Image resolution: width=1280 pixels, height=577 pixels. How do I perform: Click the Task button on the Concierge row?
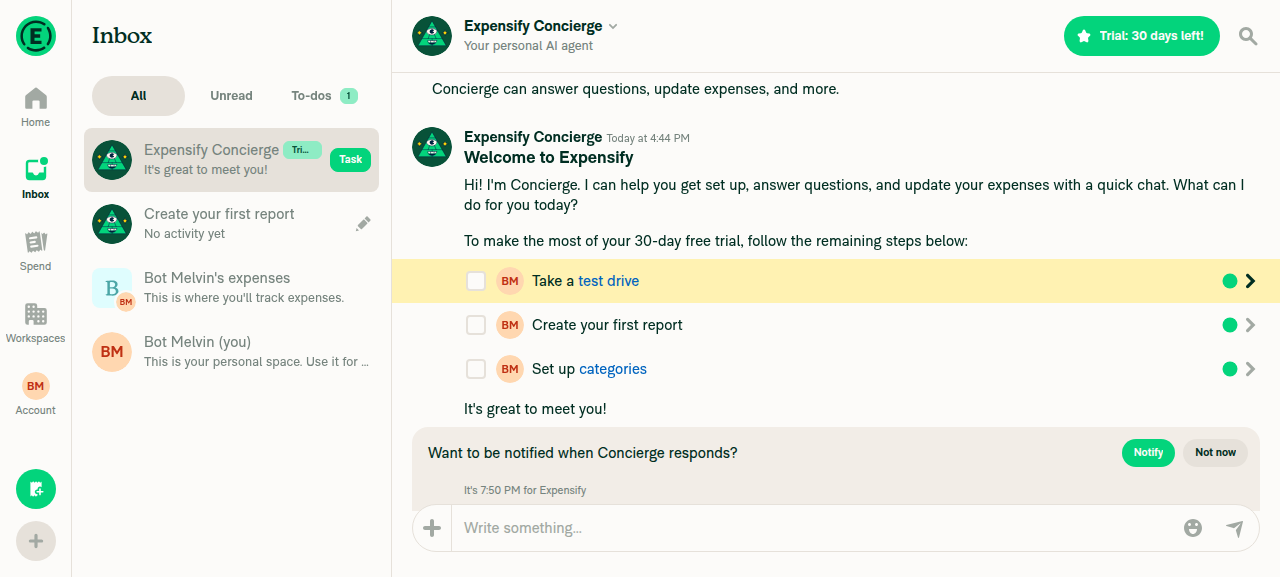pyautogui.click(x=350, y=160)
